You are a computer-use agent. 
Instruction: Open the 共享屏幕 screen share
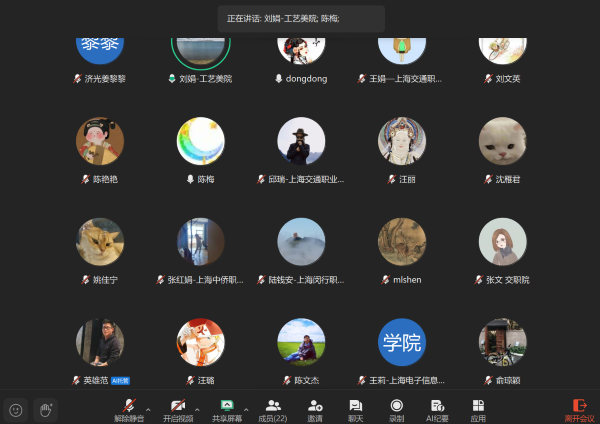point(226,403)
